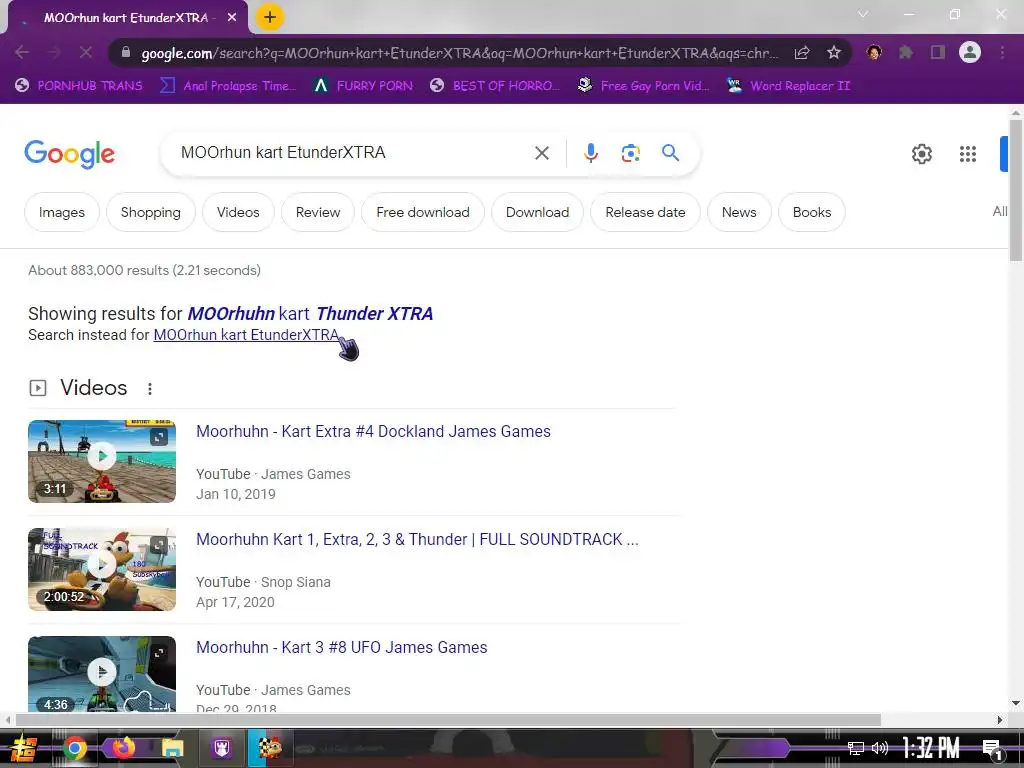Select the Release date filter chip
The width and height of the screenshot is (1024, 768).
[645, 212]
